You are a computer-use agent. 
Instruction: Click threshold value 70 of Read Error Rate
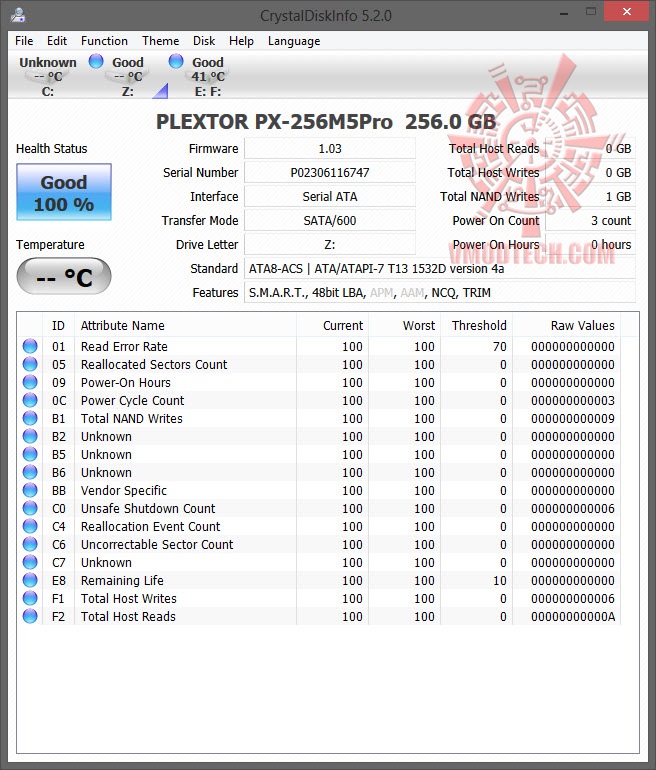point(500,347)
